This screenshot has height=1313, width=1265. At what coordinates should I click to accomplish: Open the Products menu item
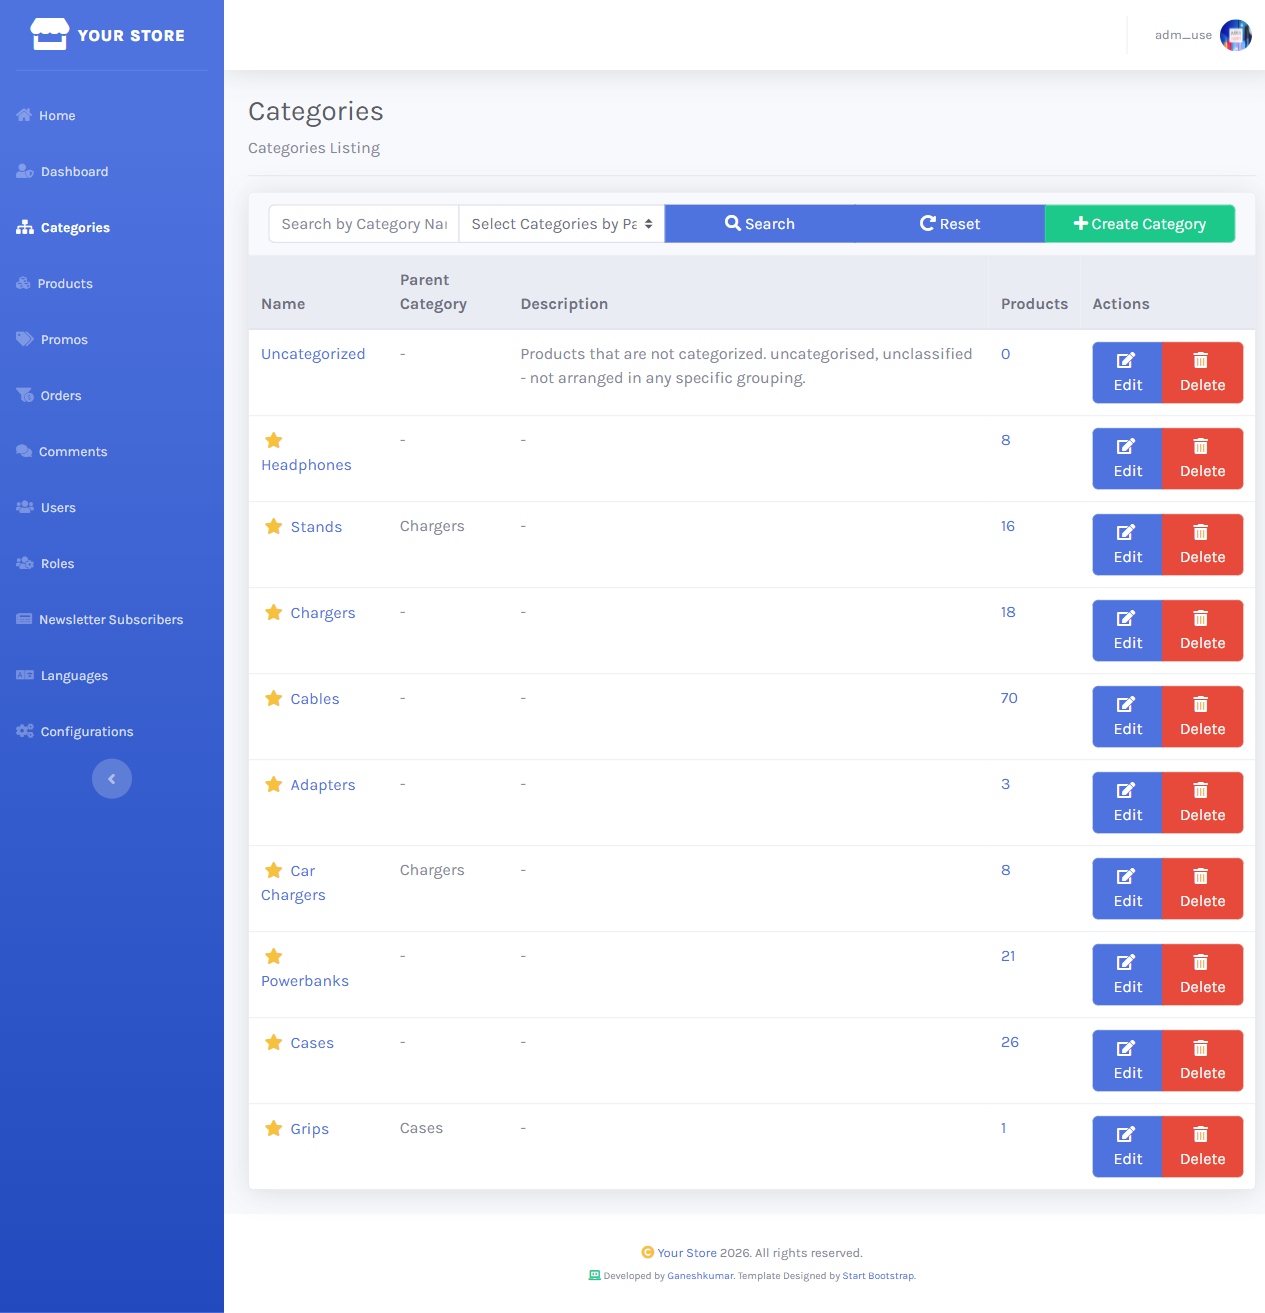(x=55, y=283)
